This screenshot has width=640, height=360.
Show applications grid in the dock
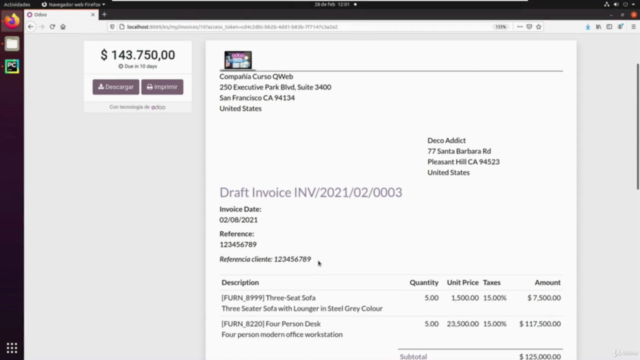click(x=12, y=348)
